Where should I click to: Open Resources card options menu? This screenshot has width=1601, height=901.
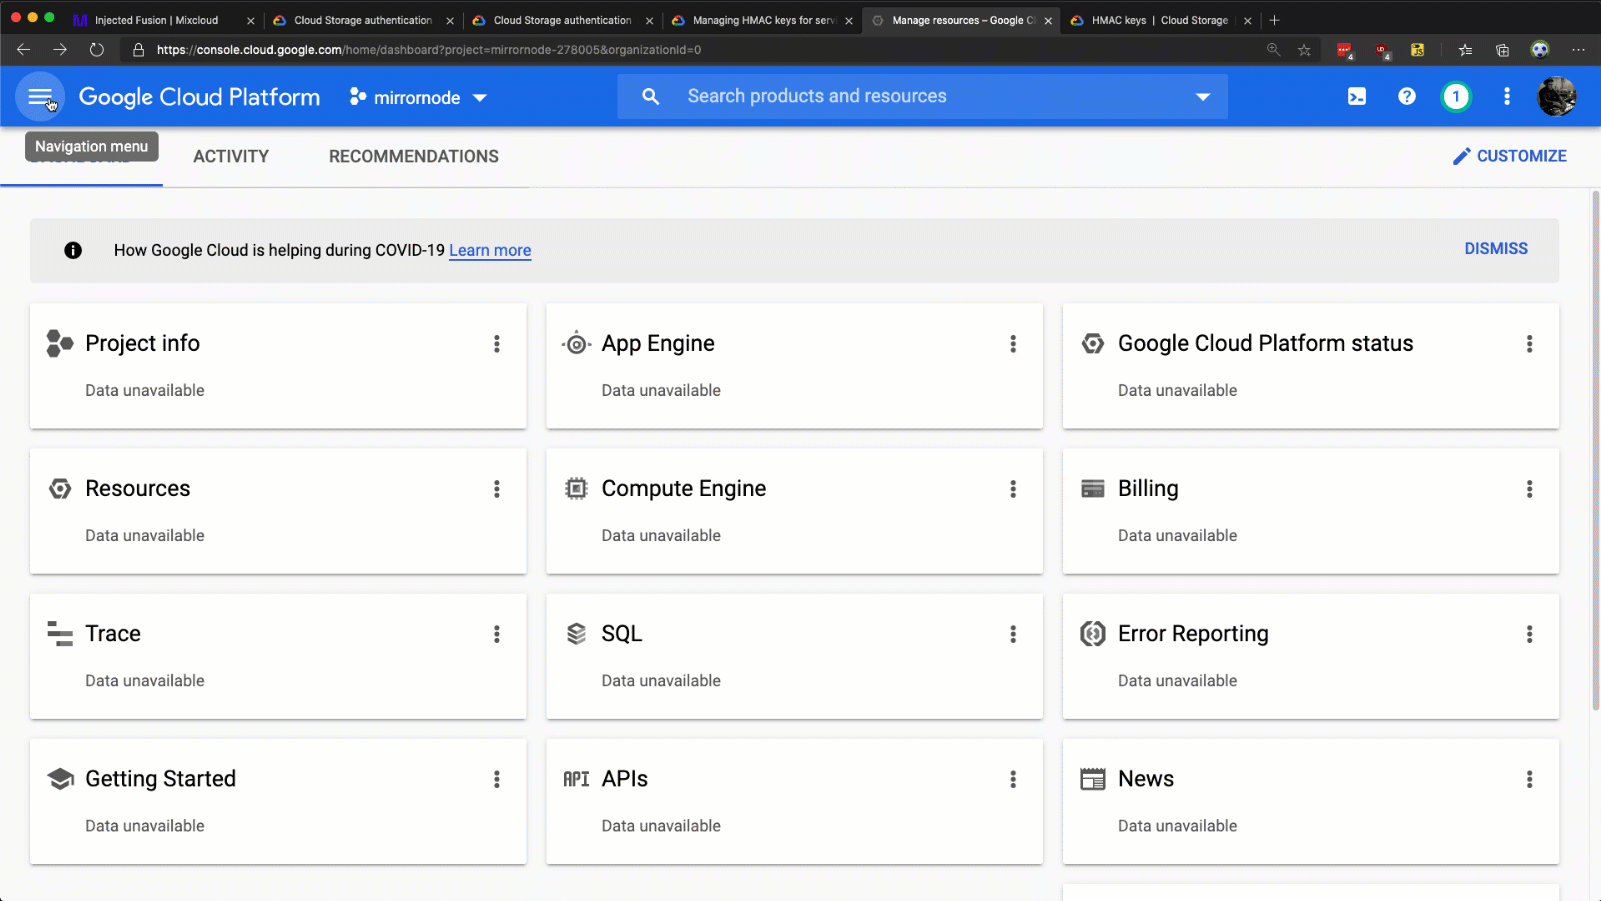click(497, 489)
